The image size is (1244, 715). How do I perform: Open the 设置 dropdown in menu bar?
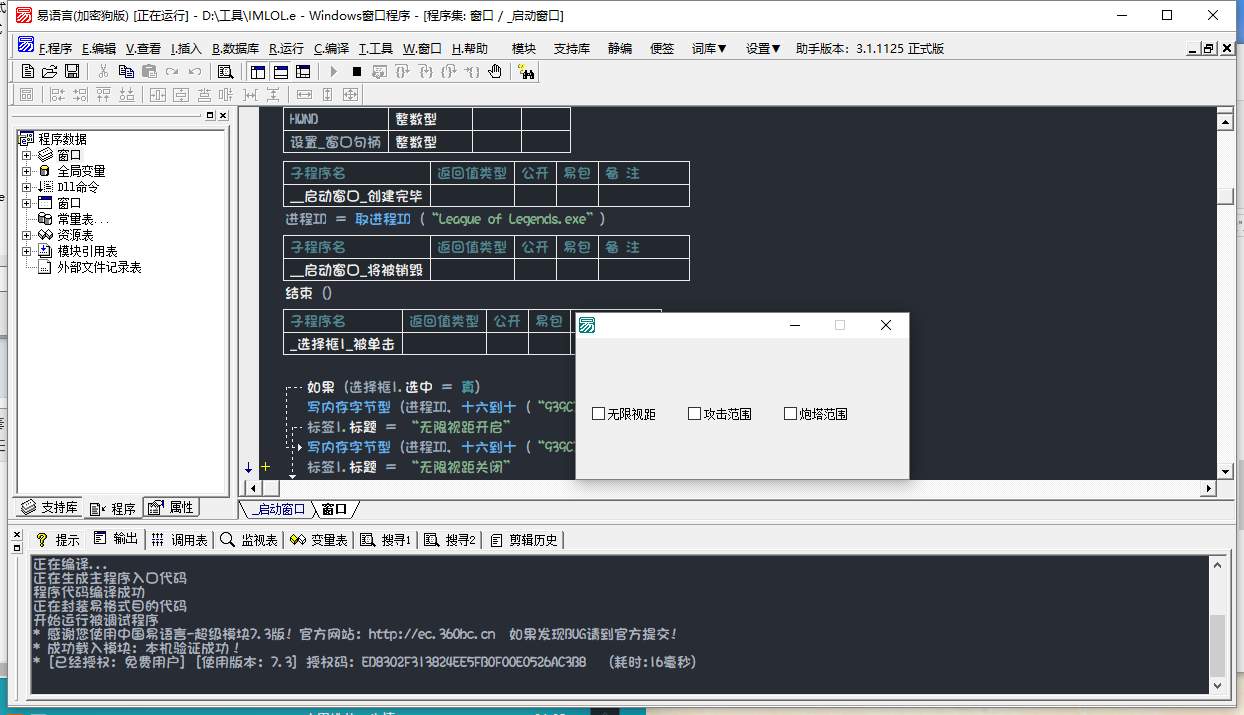pyautogui.click(x=762, y=48)
